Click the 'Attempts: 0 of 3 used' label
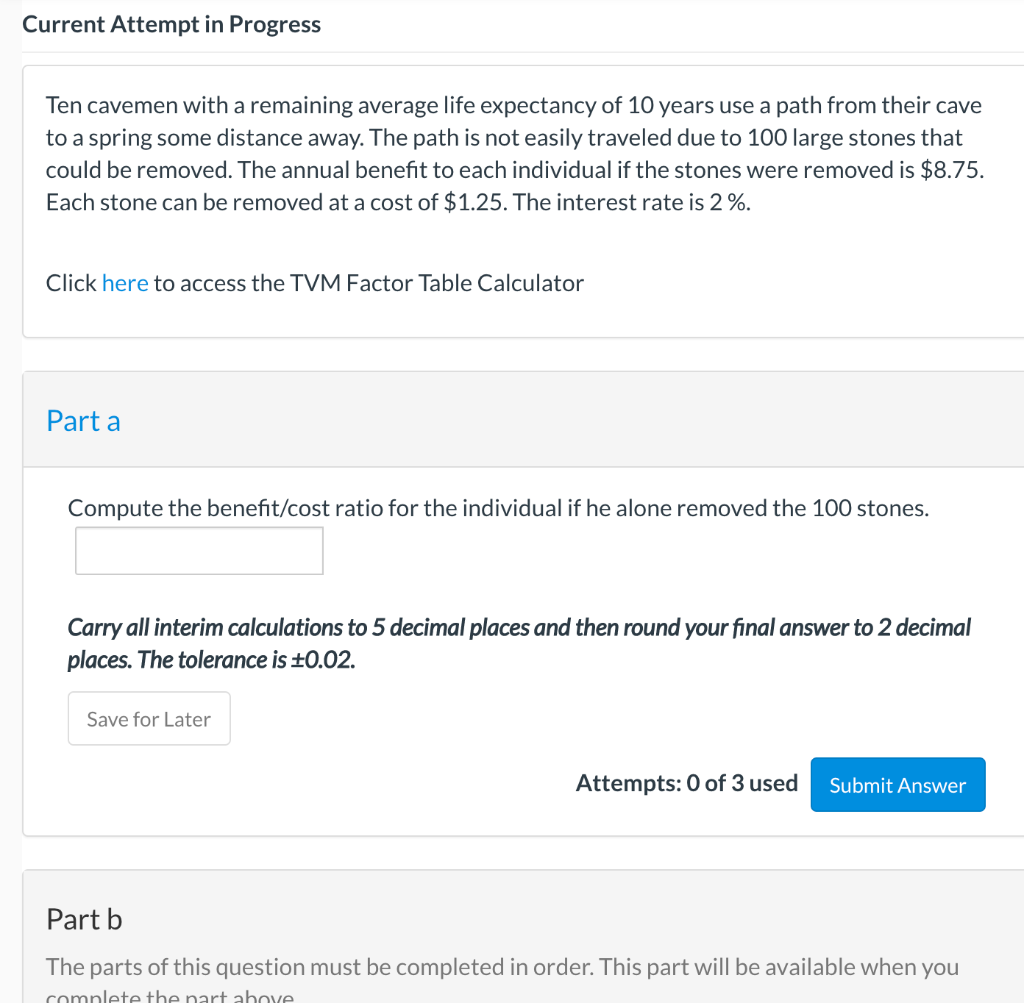Viewport: 1024px width, 1003px height. [686, 784]
